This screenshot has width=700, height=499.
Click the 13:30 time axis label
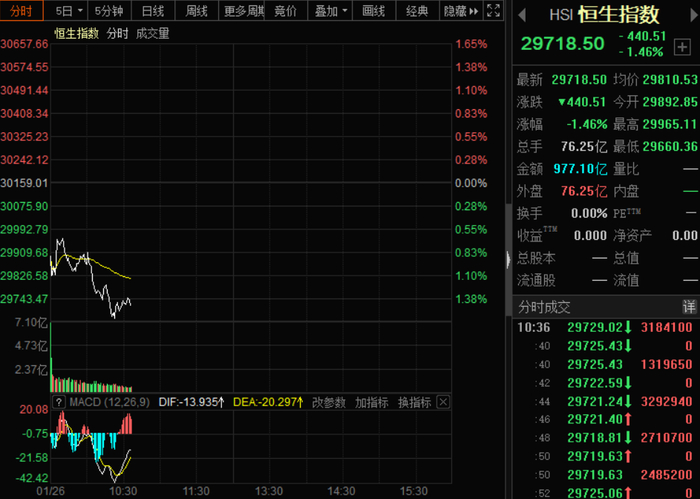(x=268, y=491)
